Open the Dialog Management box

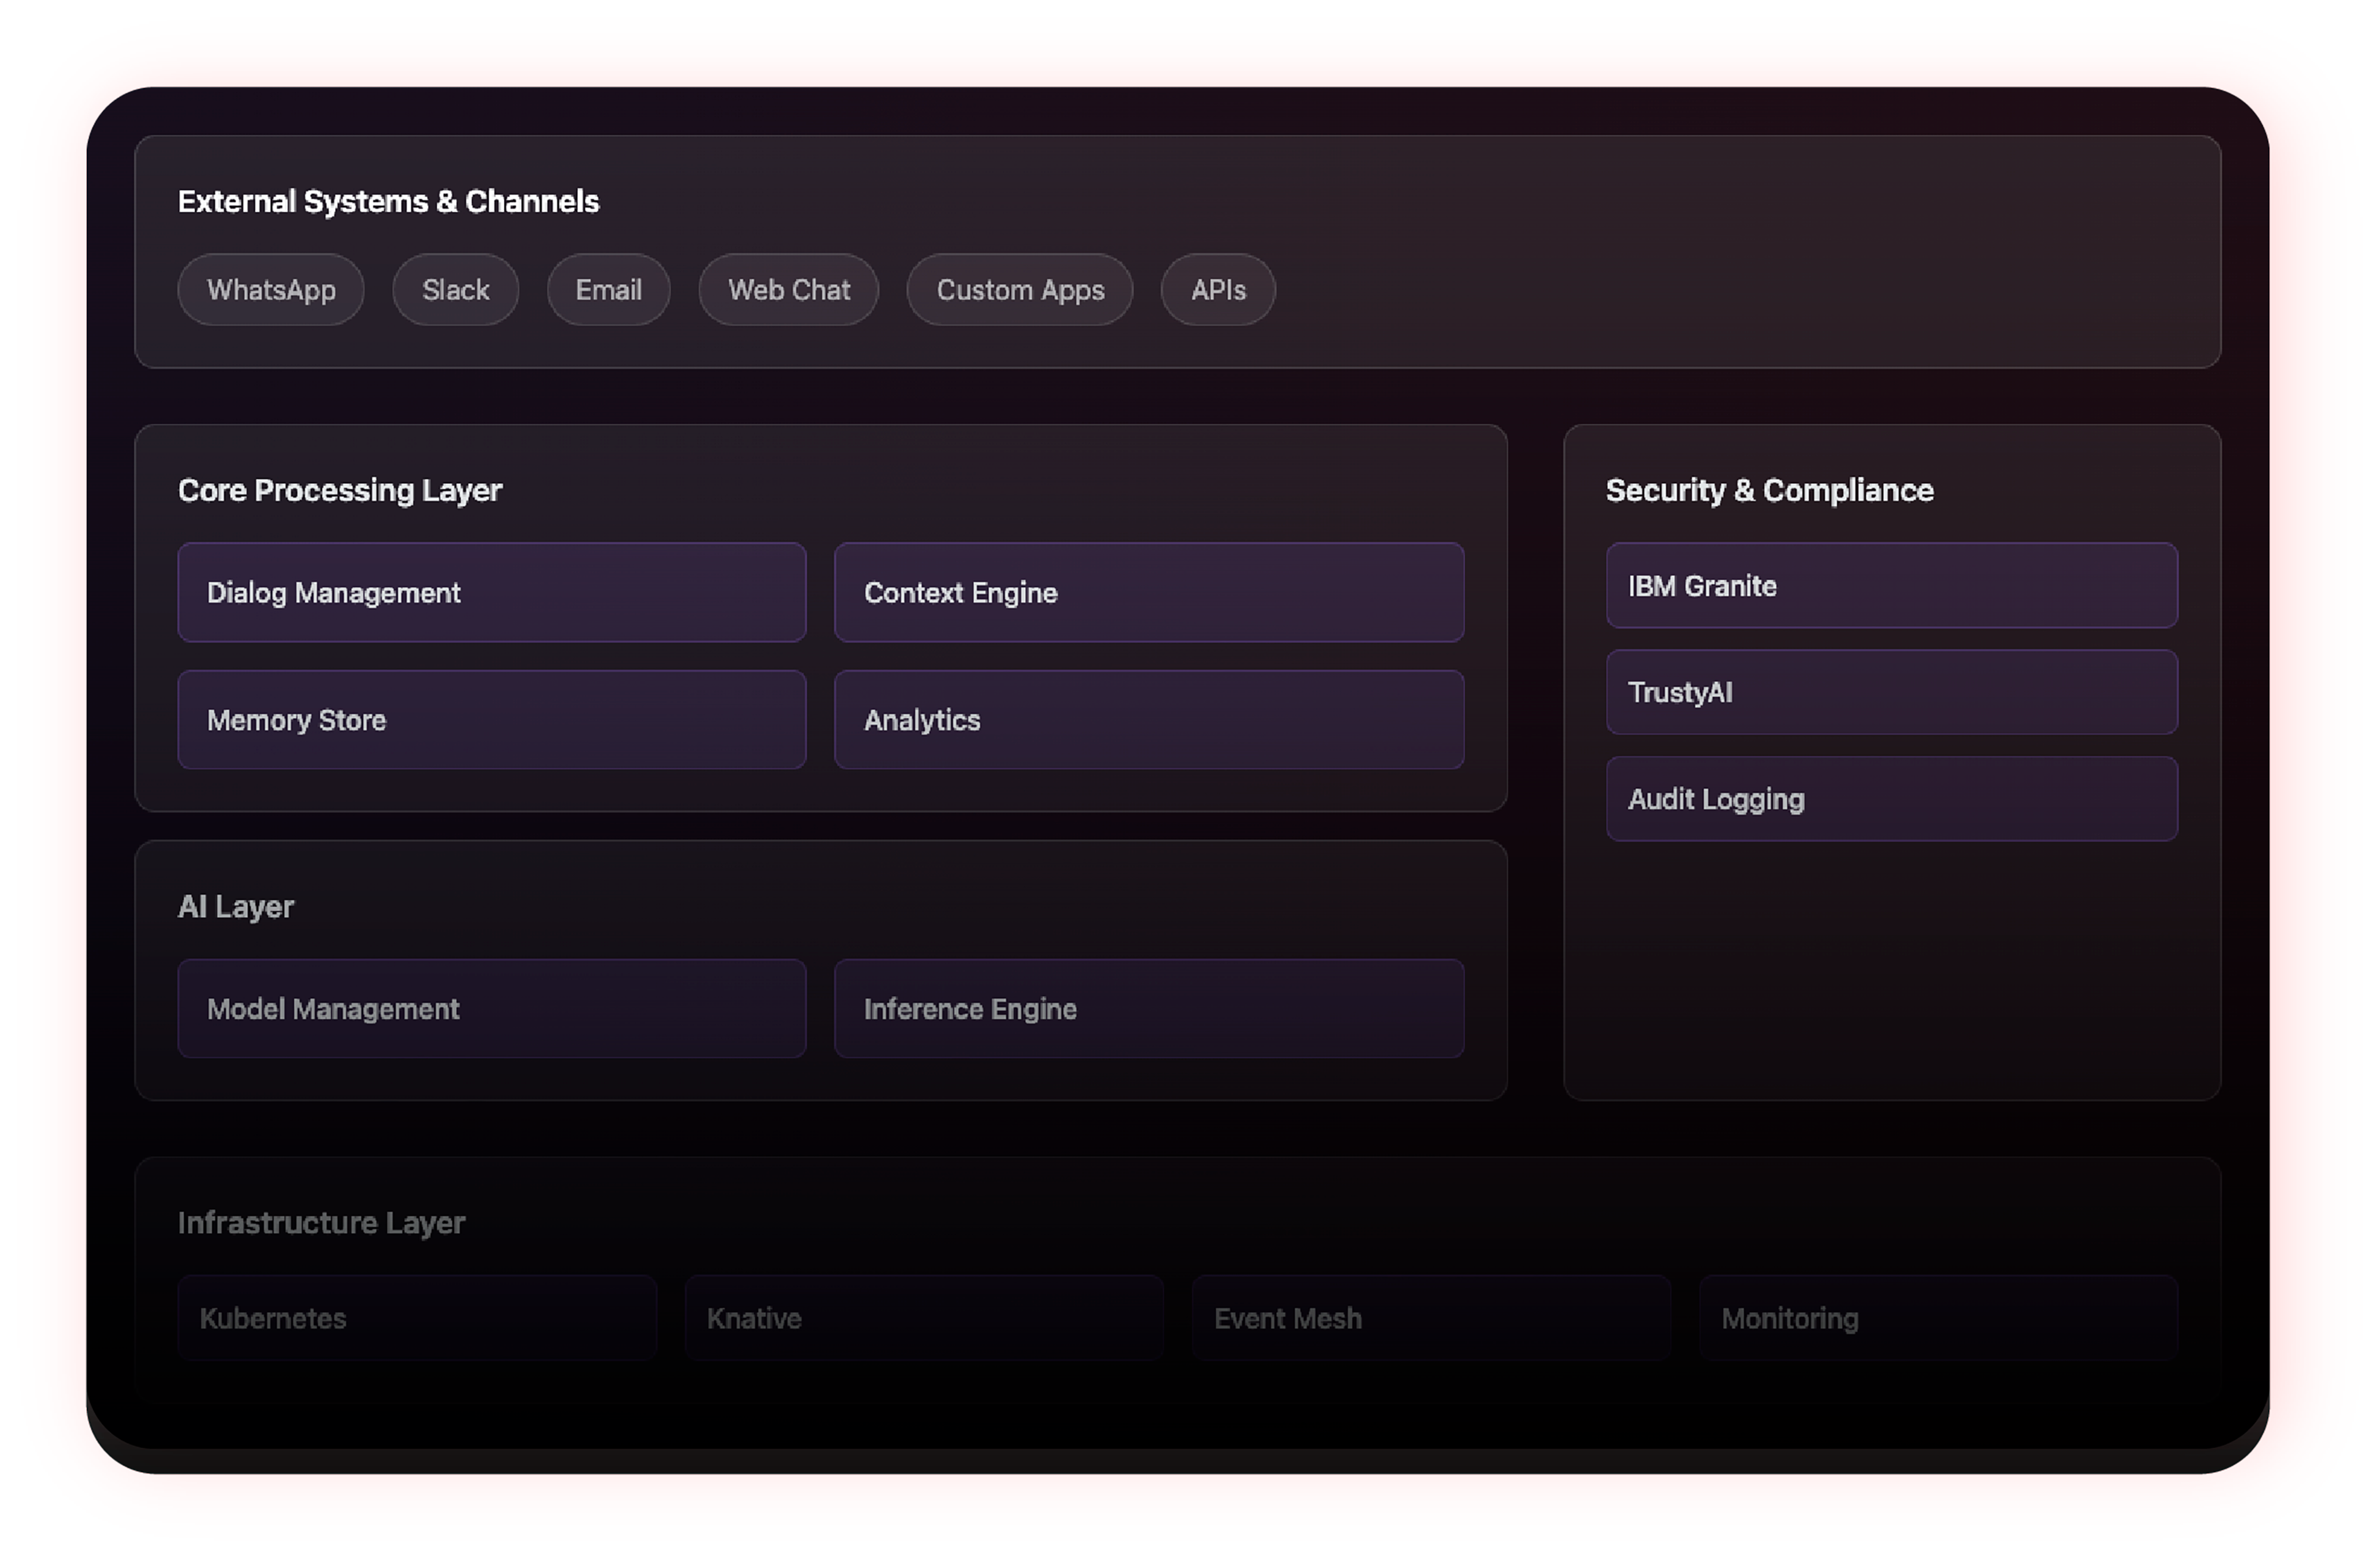(491, 592)
